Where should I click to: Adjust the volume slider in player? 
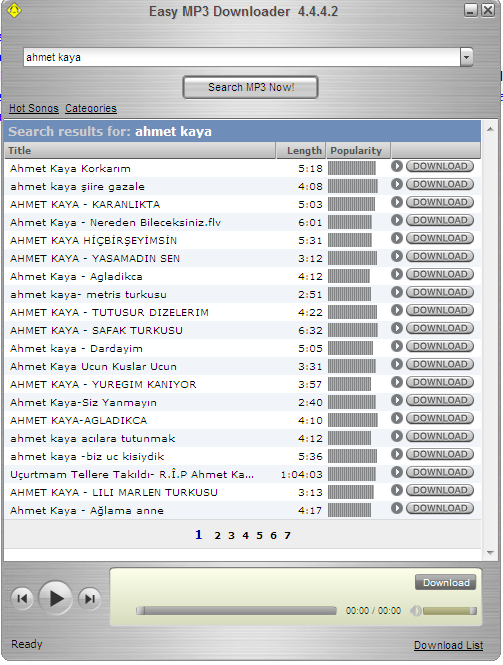point(450,611)
